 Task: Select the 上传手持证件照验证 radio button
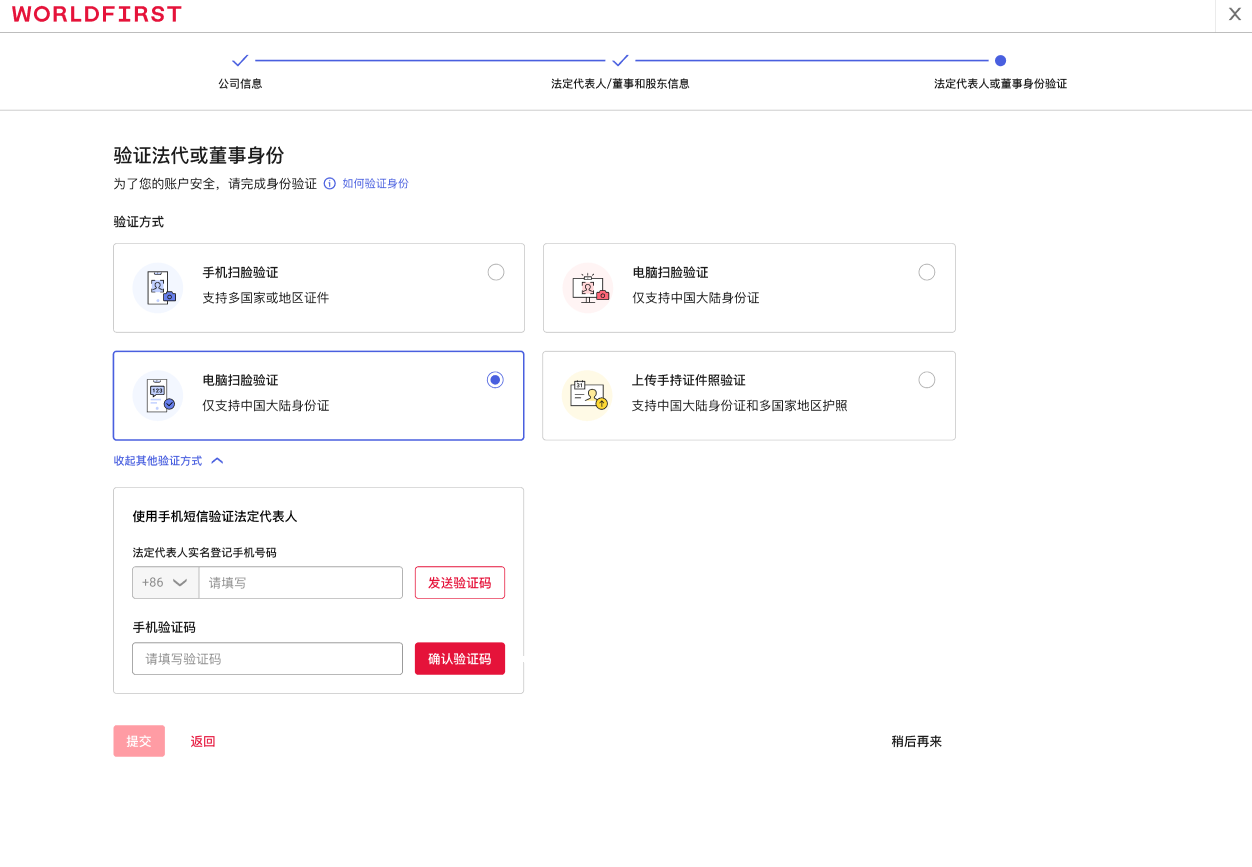(927, 380)
